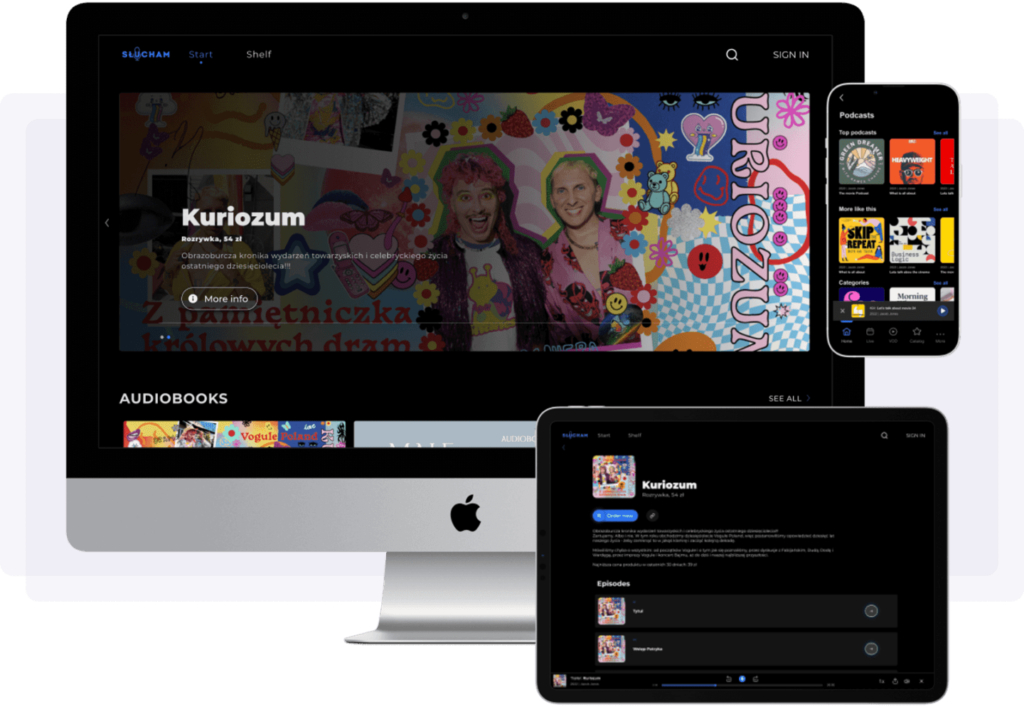Pause playback in the tablet mini player
Screen dimensions: 1024x707
point(742,679)
